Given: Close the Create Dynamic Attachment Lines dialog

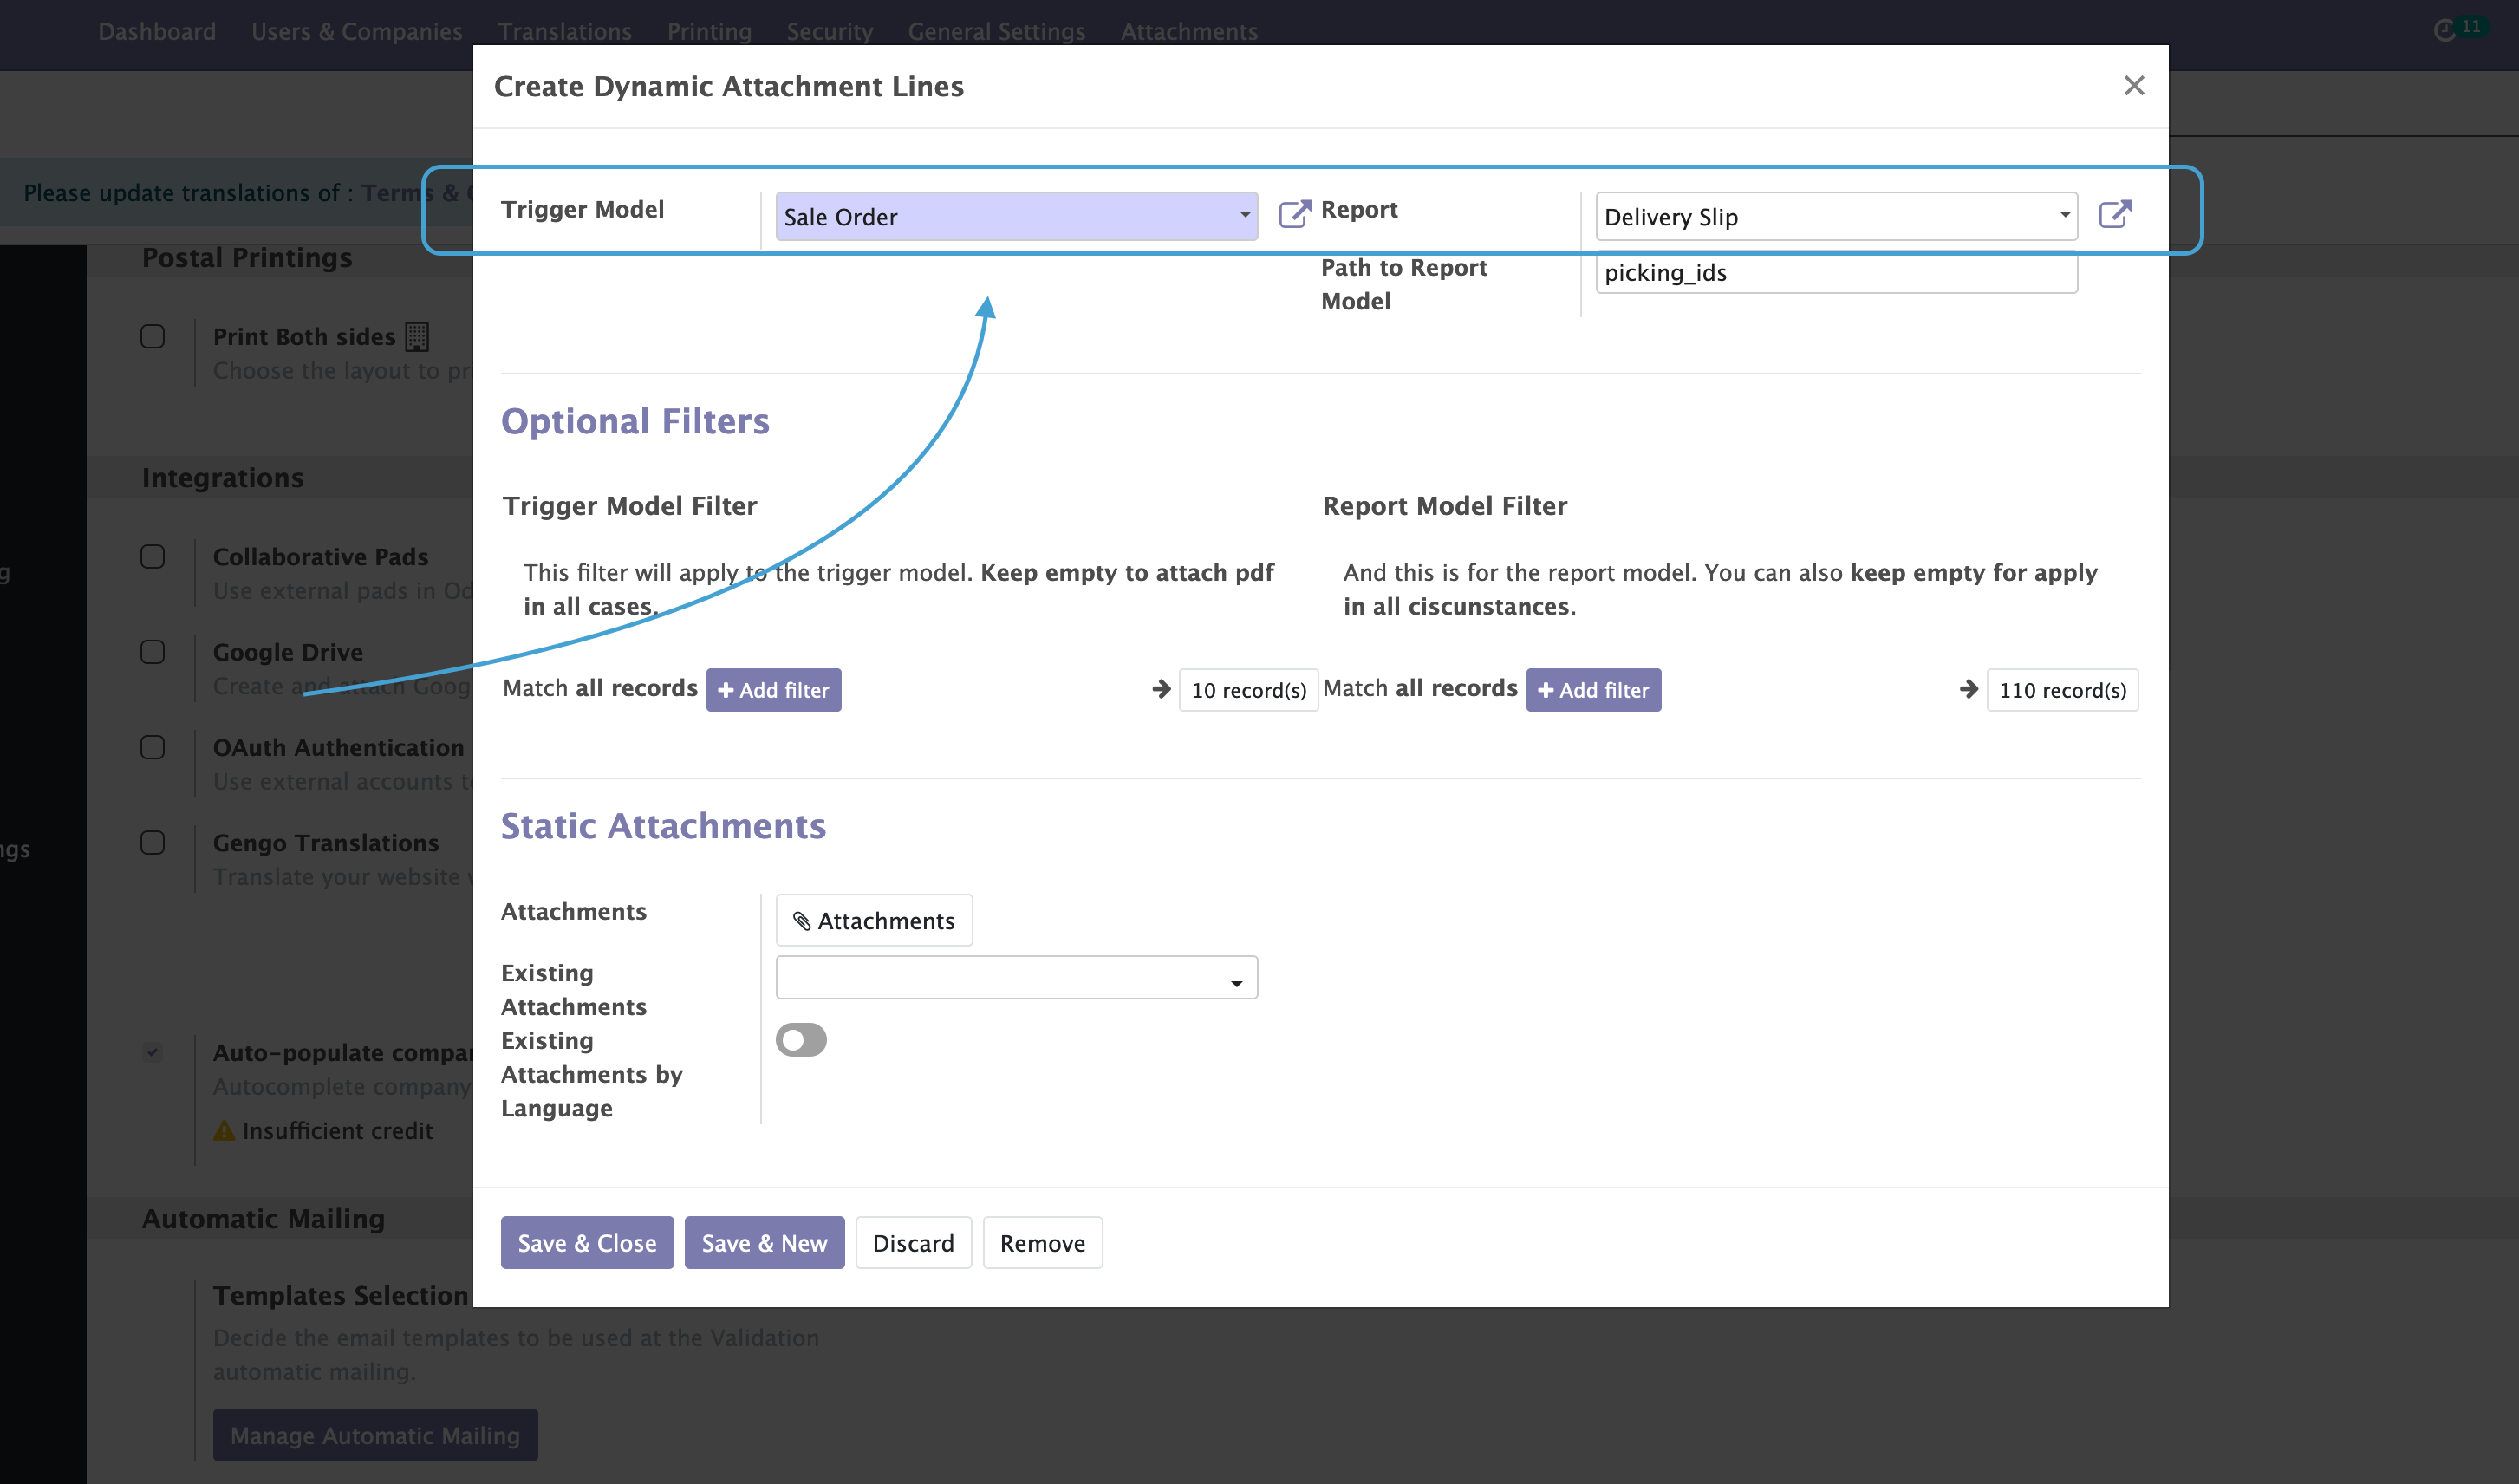Looking at the screenshot, I should click(x=2134, y=86).
